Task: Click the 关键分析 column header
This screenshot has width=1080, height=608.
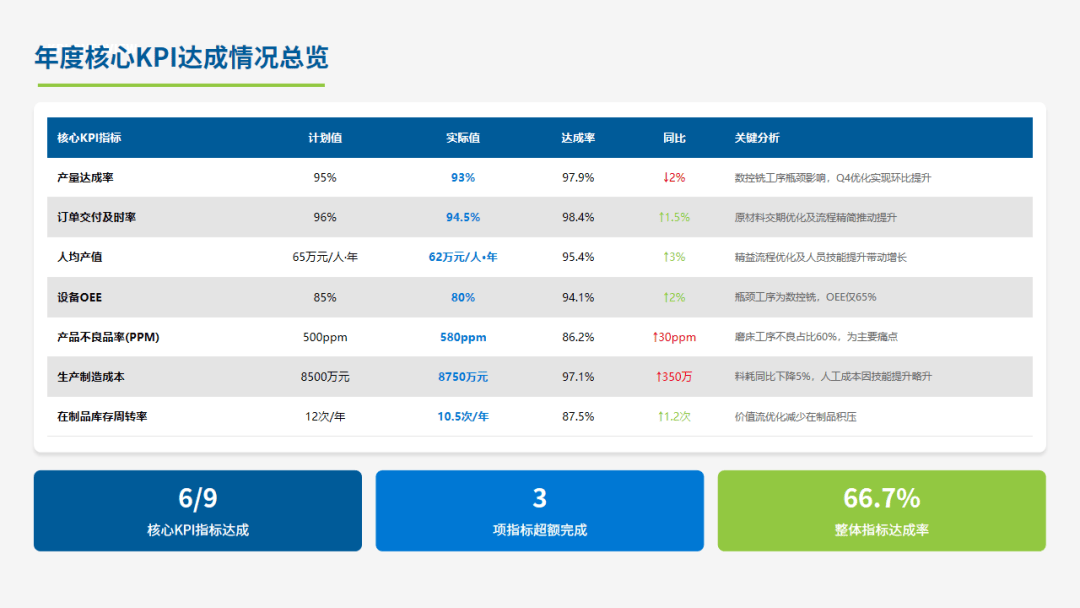Action: (757, 138)
